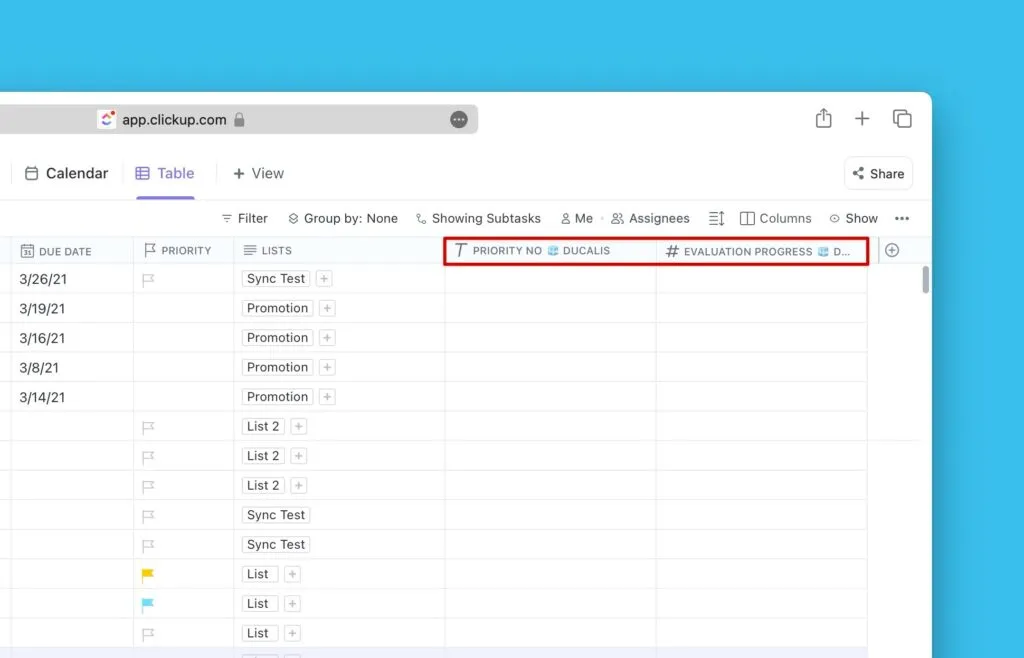Click the Share button
1024x658 pixels.
coord(878,173)
